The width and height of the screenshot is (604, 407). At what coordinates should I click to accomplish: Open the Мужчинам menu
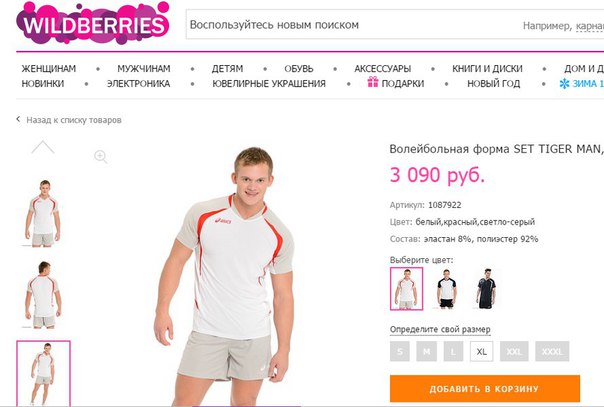144,69
